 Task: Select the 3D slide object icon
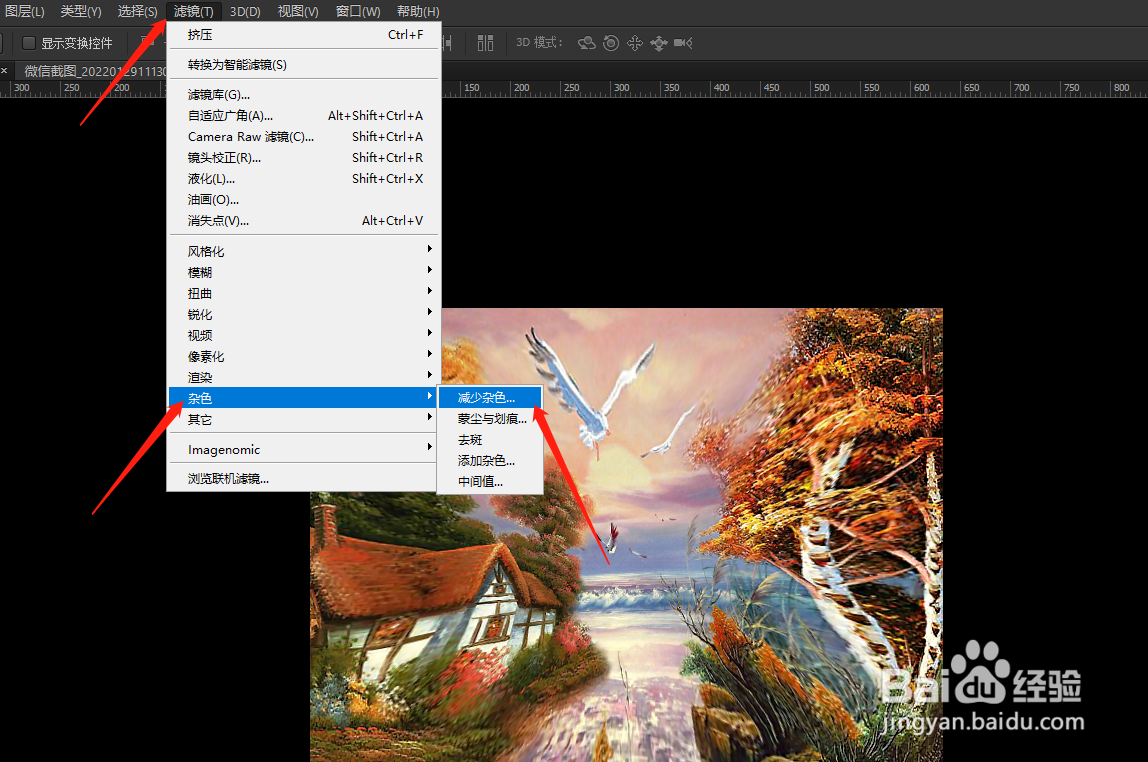pos(659,43)
